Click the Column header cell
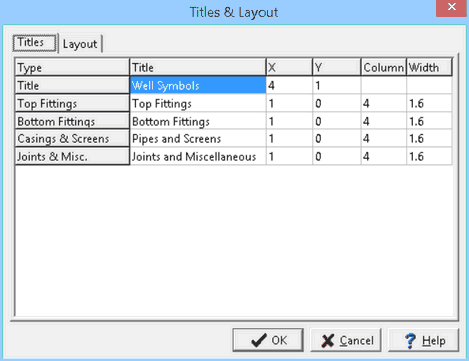 (x=384, y=67)
